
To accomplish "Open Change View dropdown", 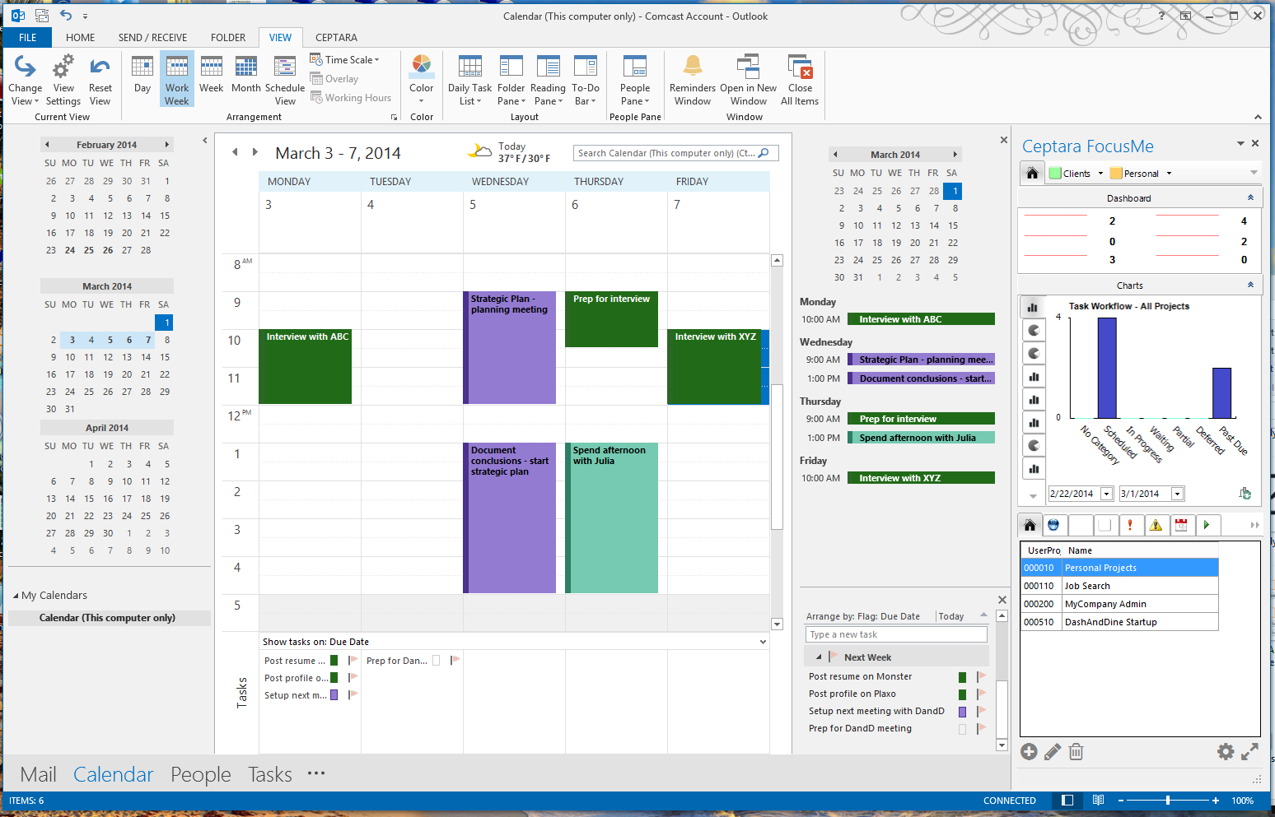I will 25,80.
